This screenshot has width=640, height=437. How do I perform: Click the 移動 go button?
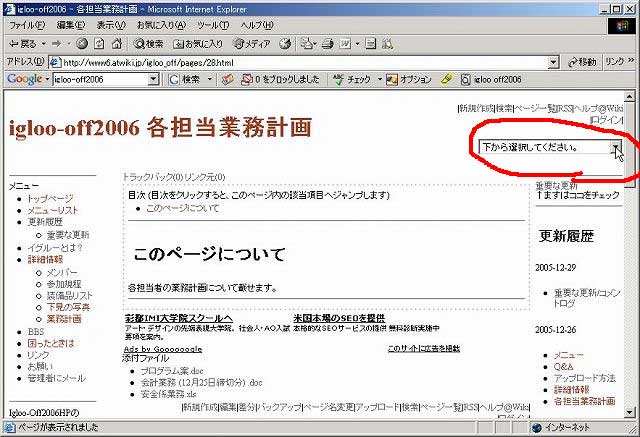point(582,62)
